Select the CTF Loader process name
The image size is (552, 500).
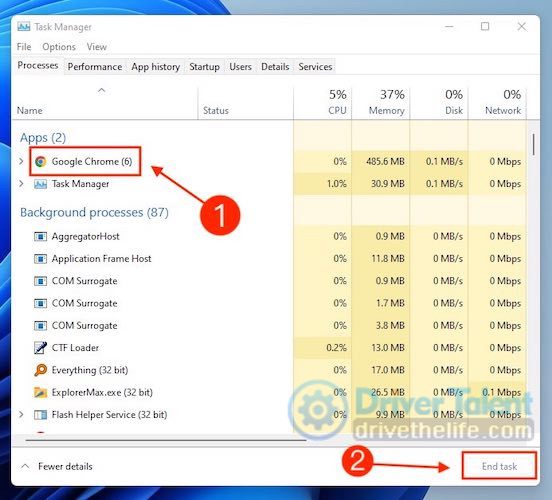pos(75,348)
